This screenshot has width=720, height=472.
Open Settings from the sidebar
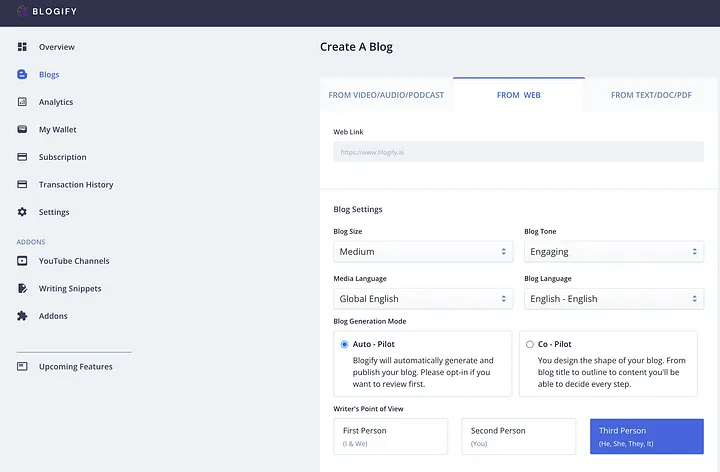point(54,212)
